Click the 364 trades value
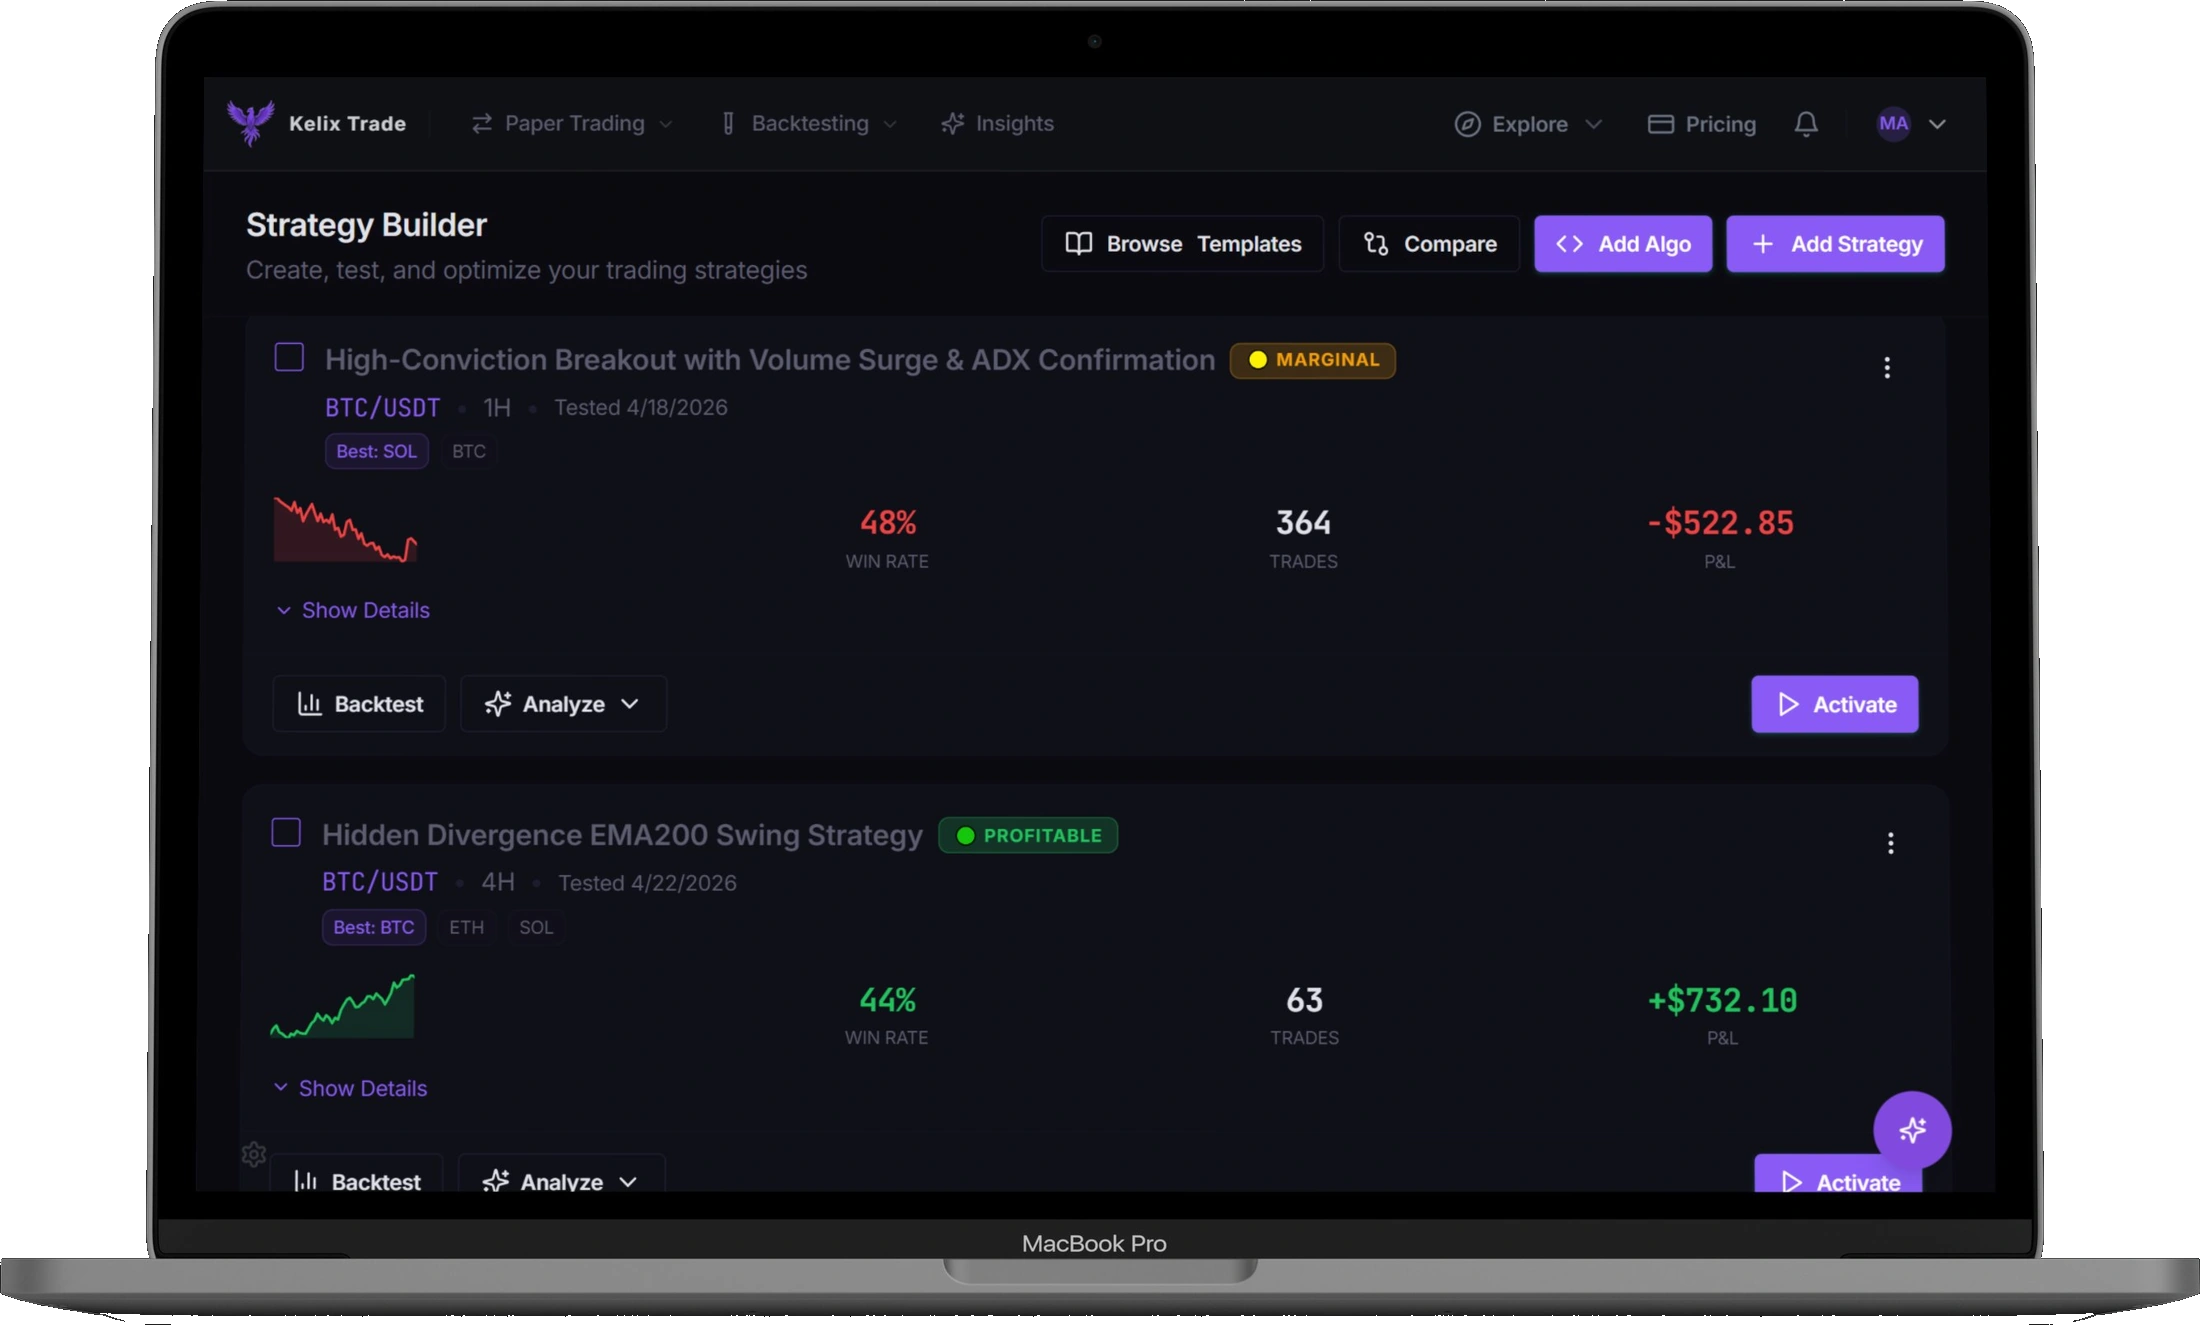Image resolution: width=2200 pixels, height=1325 pixels. coord(1303,522)
